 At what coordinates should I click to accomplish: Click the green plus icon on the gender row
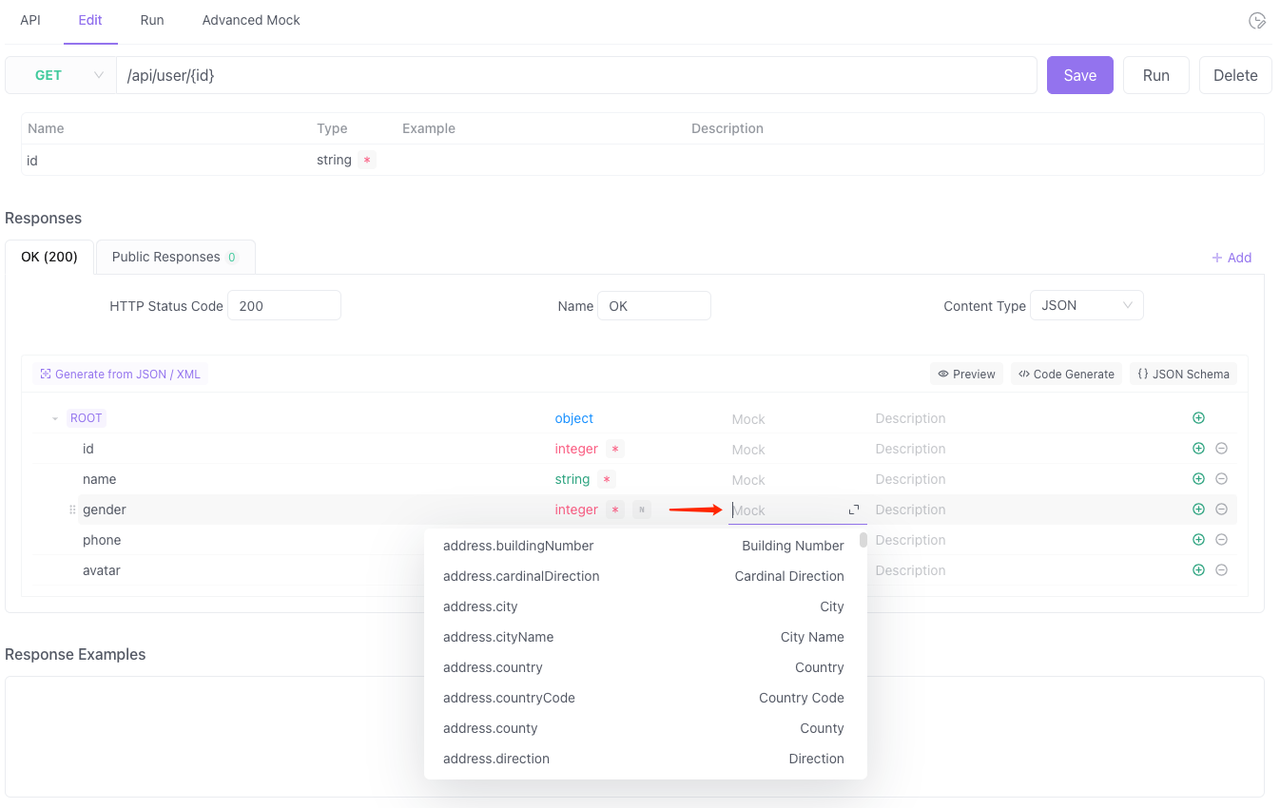pyautogui.click(x=1198, y=509)
